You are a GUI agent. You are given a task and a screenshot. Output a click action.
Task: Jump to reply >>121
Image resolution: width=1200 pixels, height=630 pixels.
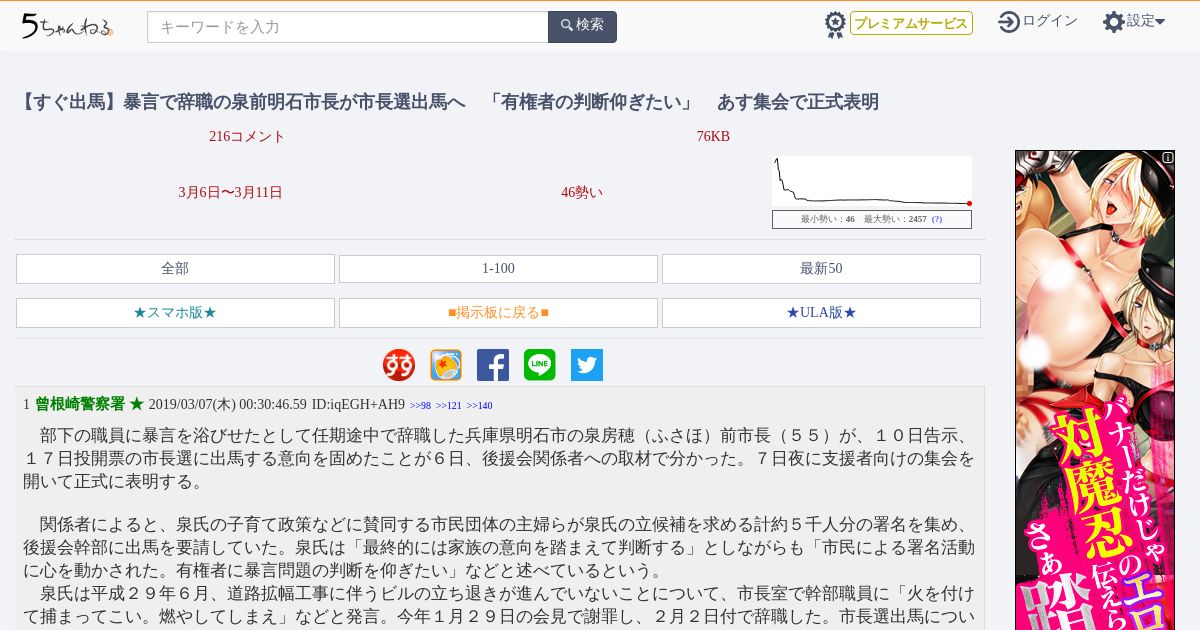(449, 406)
